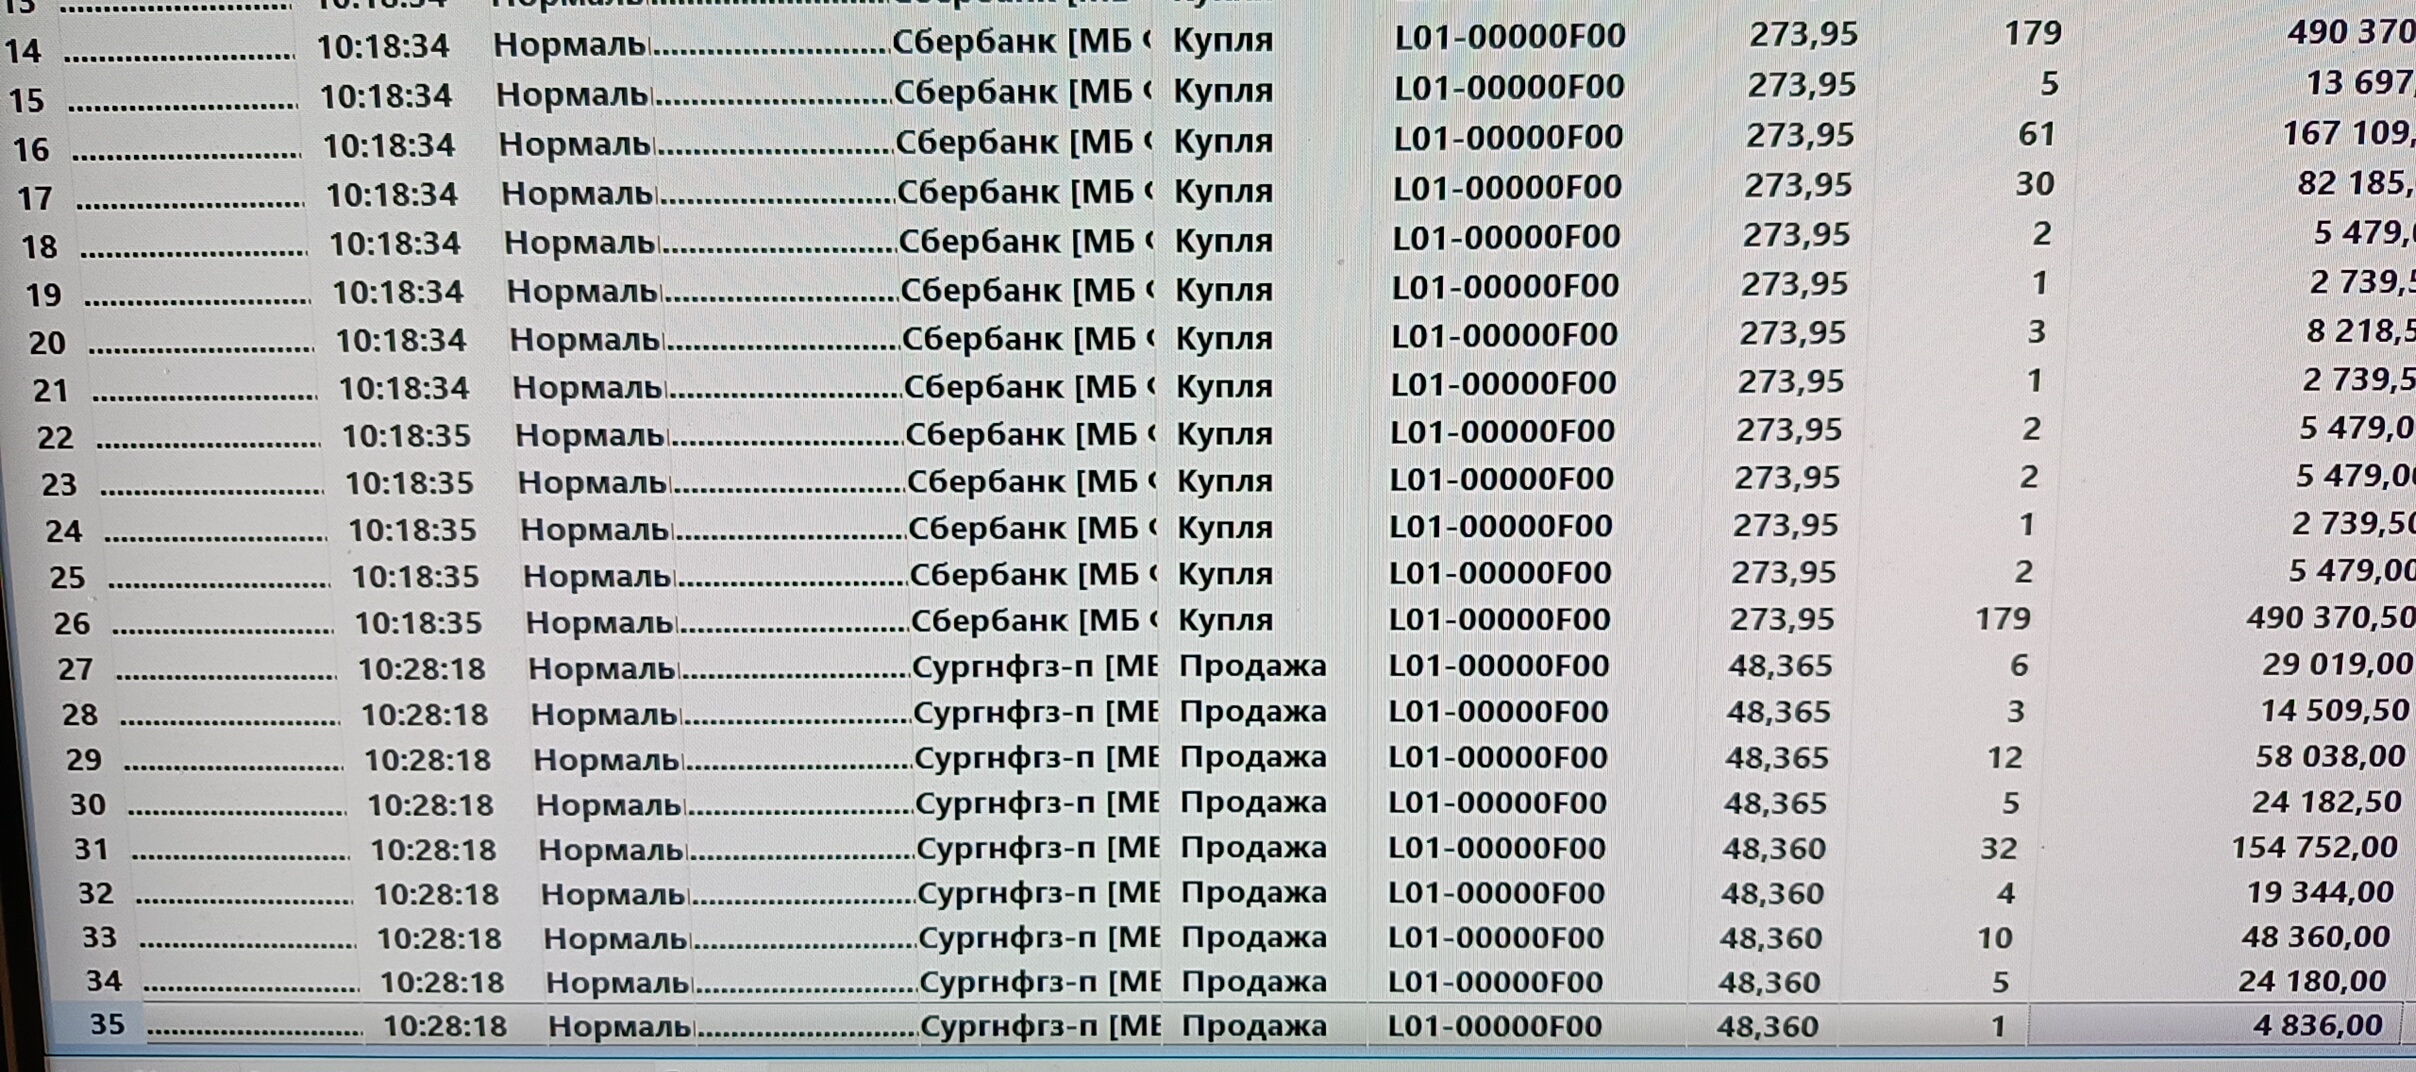The width and height of the screenshot is (2416, 1072).
Task: Select the time 10:18:35 in row 25
Action: [x=415, y=577]
